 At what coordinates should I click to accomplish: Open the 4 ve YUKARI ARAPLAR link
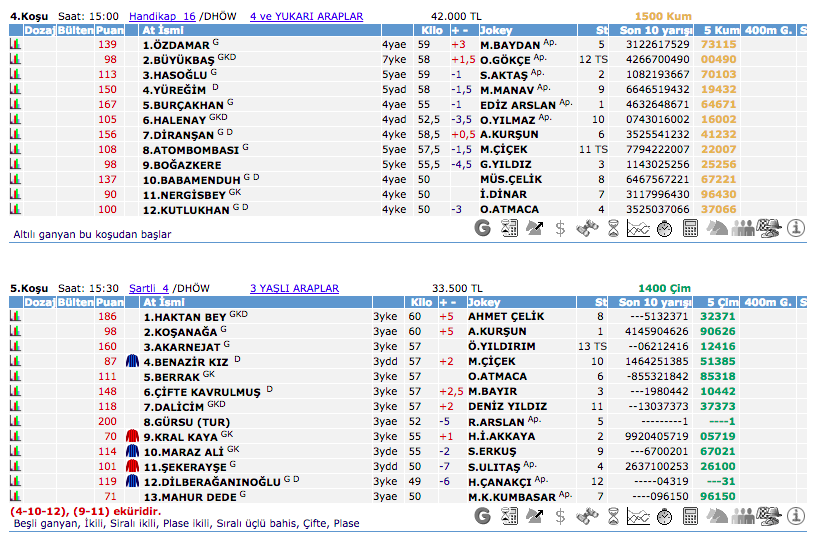(306, 17)
